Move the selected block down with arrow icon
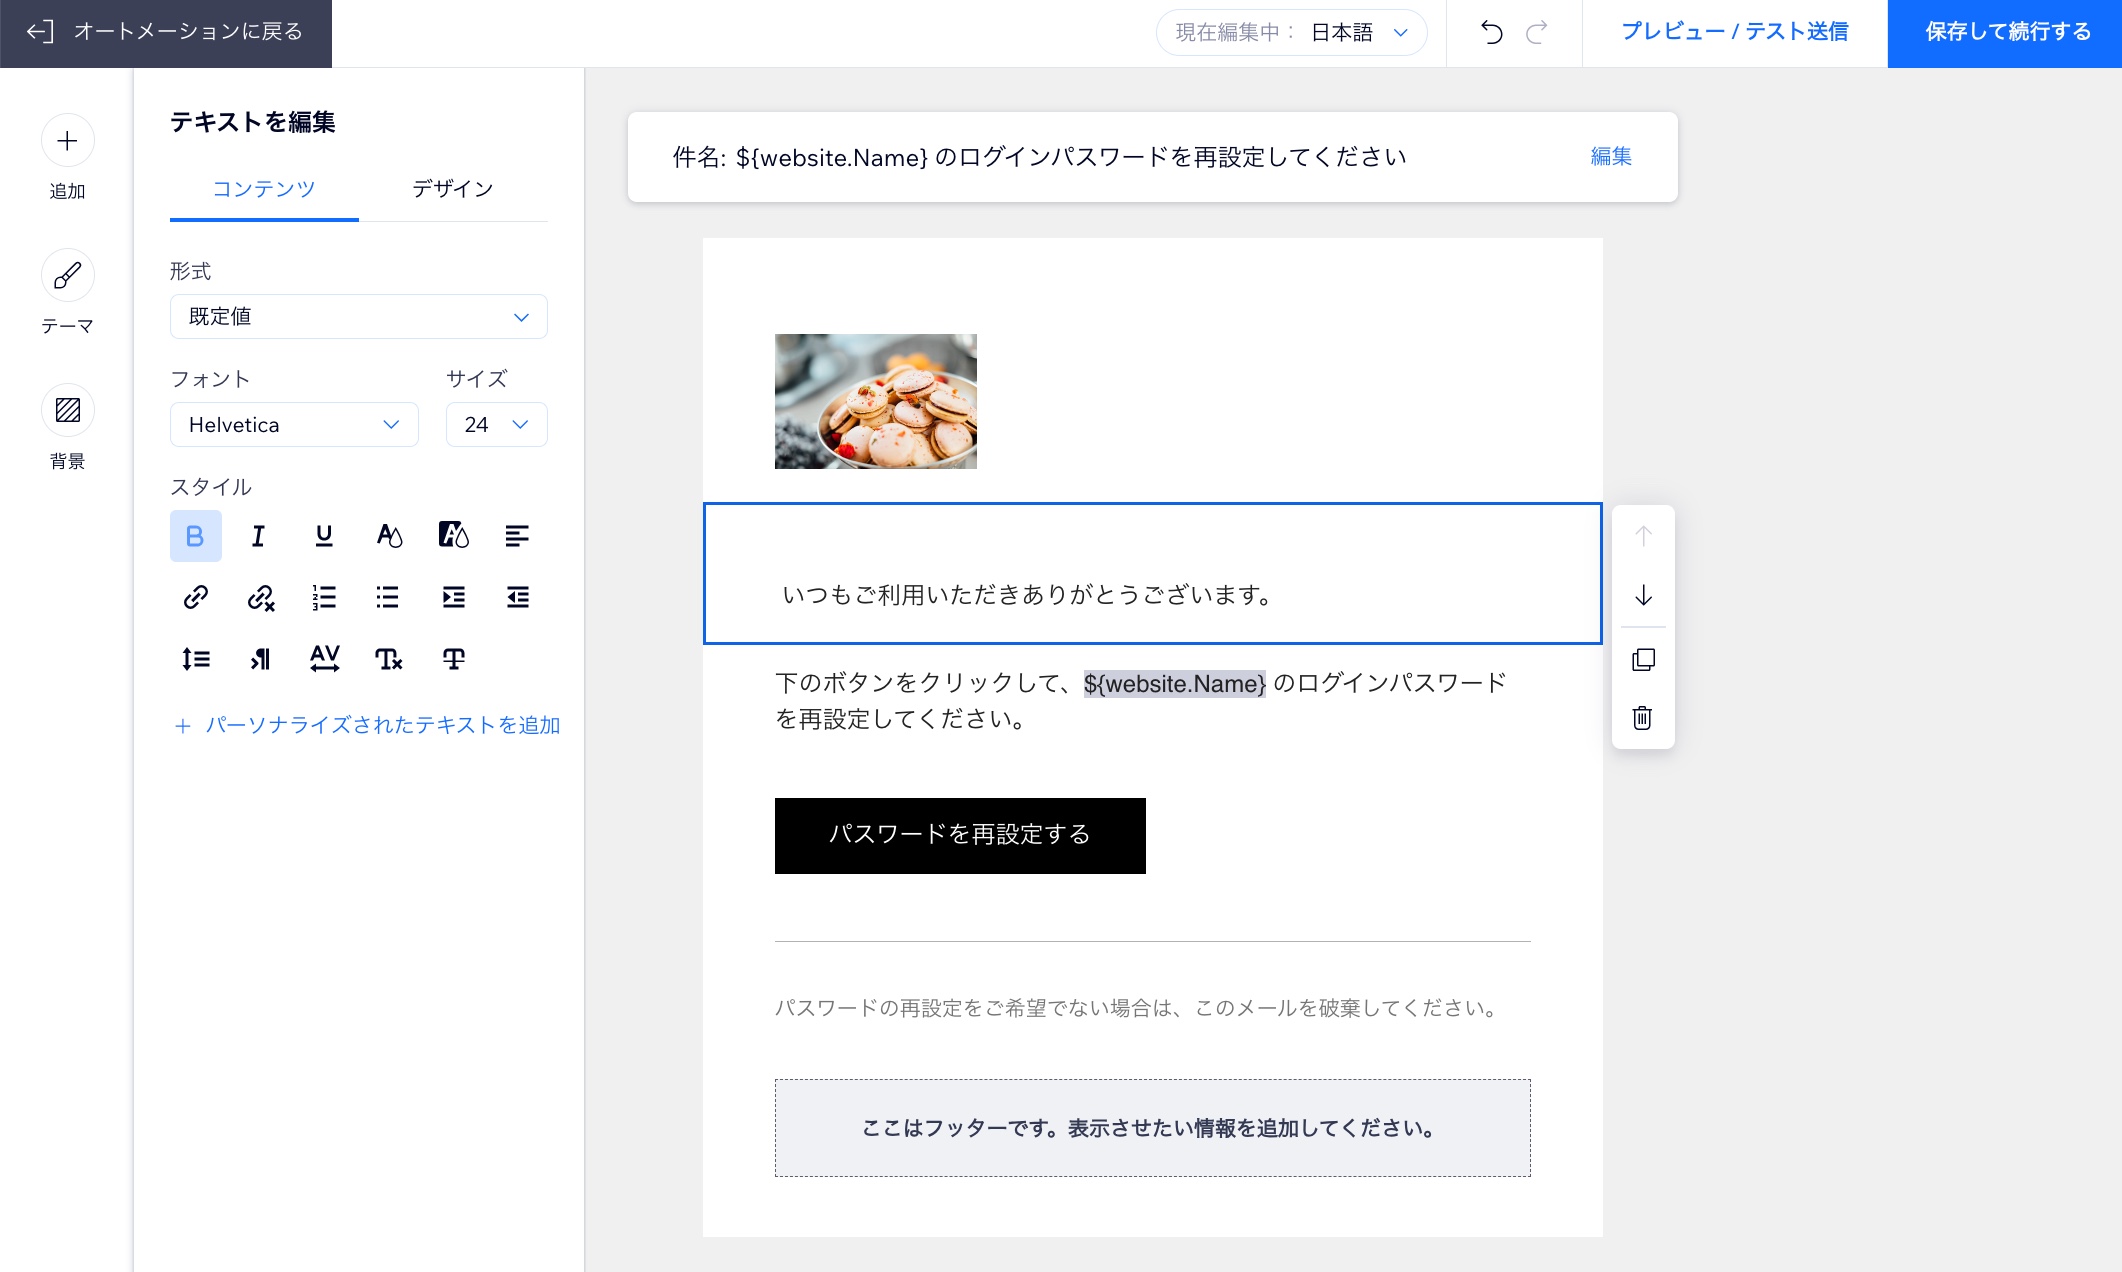2122x1272 pixels. point(1642,596)
